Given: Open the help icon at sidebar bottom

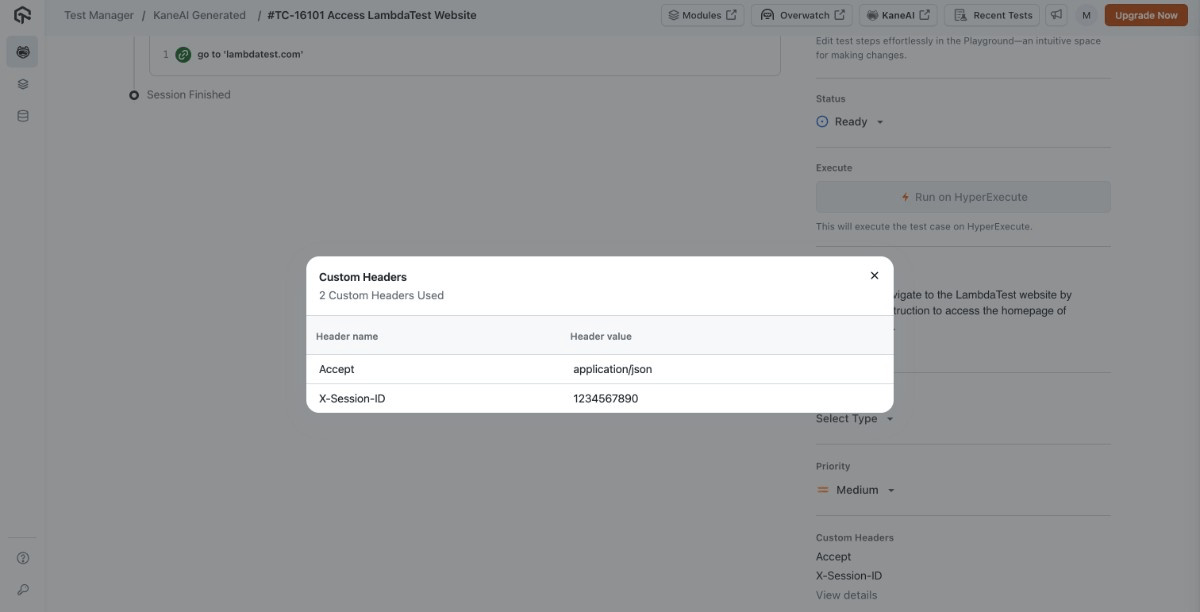Looking at the screenshot, I should coord(22,557).
